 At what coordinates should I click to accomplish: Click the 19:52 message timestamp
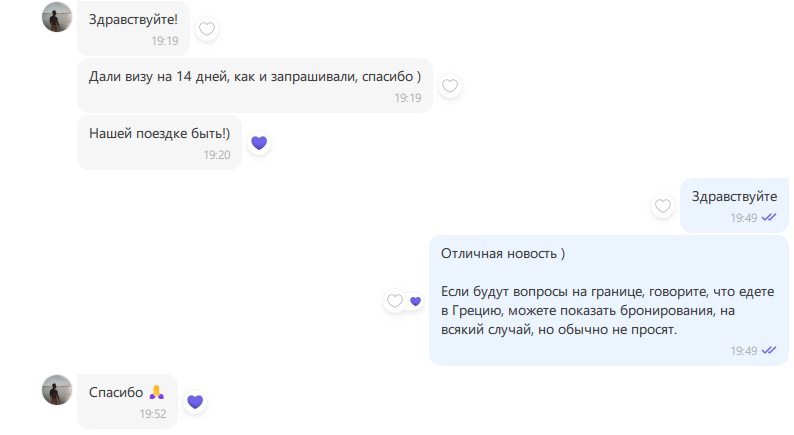tap(152, 413)
